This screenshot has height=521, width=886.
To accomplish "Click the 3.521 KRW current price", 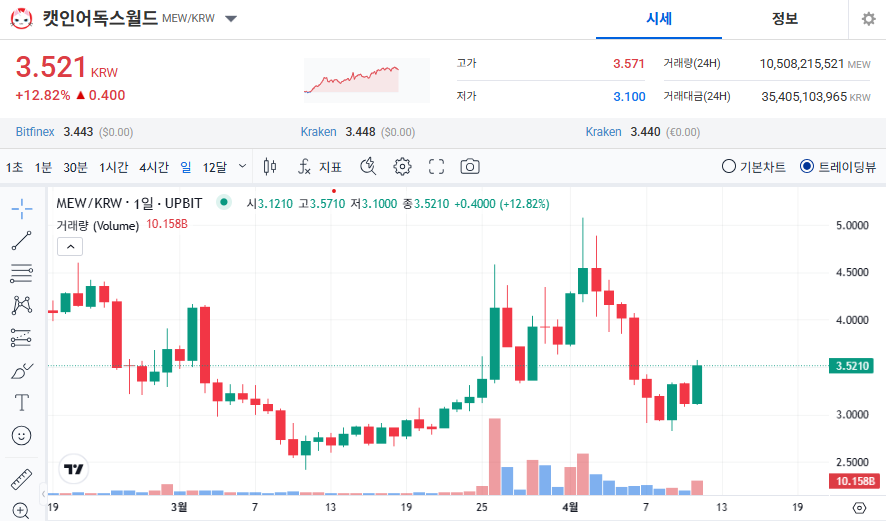I will (67, 67).
